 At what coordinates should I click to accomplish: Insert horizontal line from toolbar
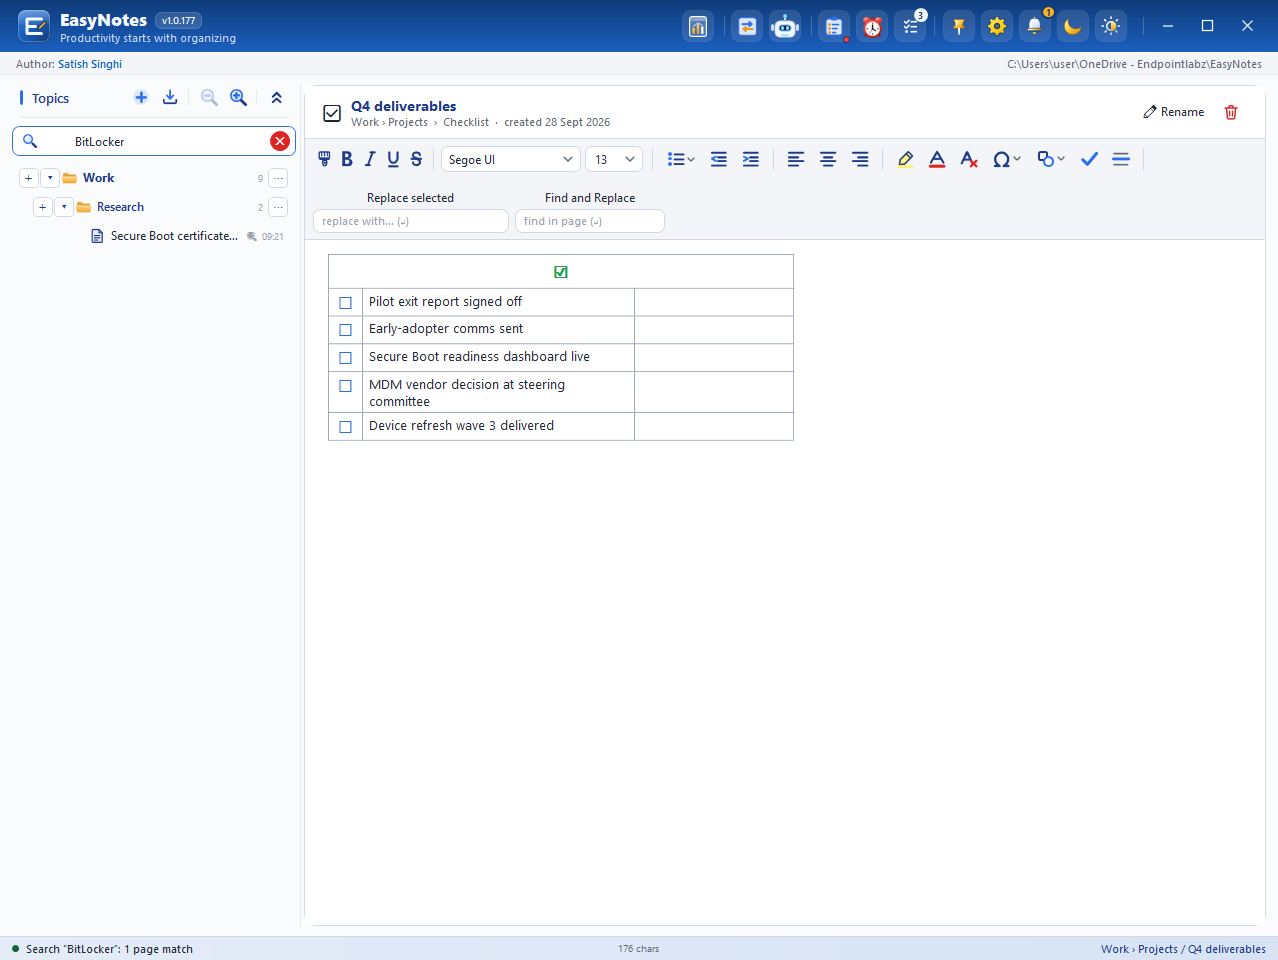[x=1121, y=159]
